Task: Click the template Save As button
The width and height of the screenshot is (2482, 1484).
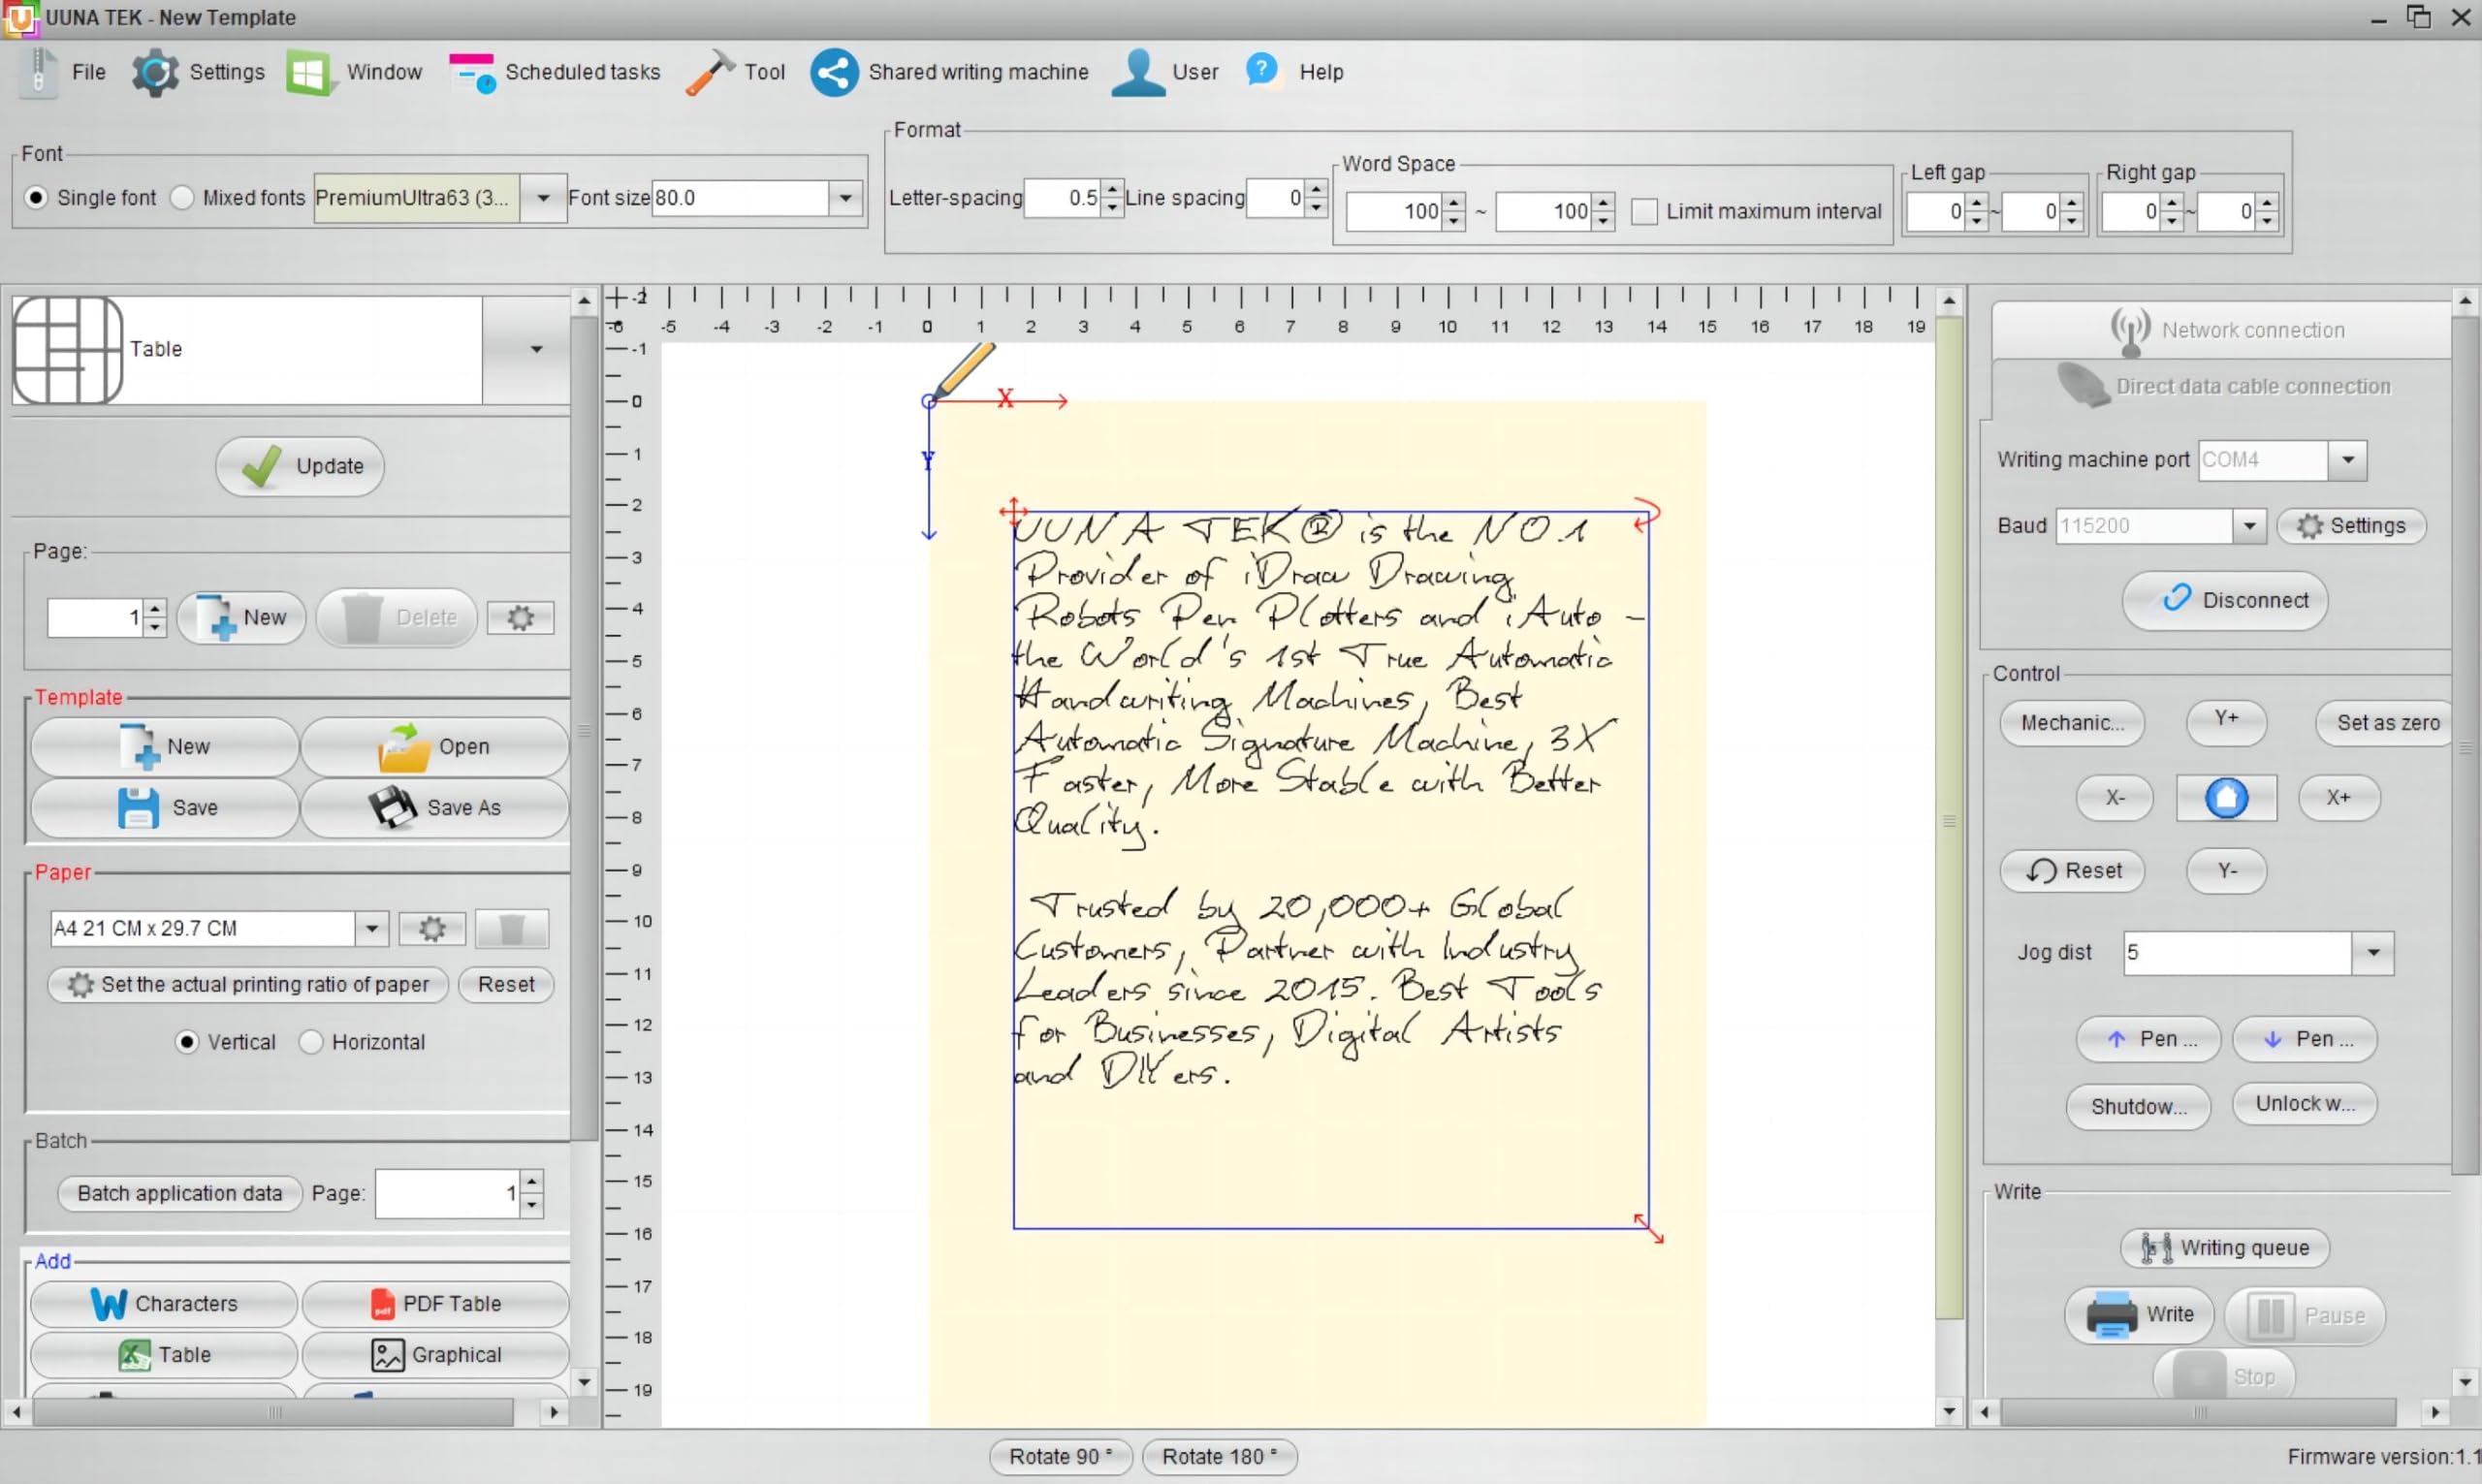Action: [435, 807]
